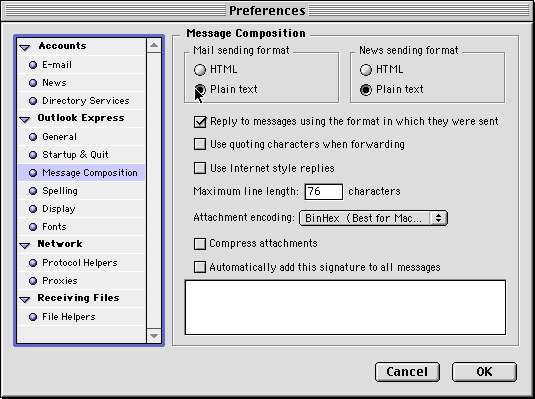The height and width of the screenshot is (399, 535).
Task: Click the bullet icon beside Startup & Quit
Action: coord(33,155)
